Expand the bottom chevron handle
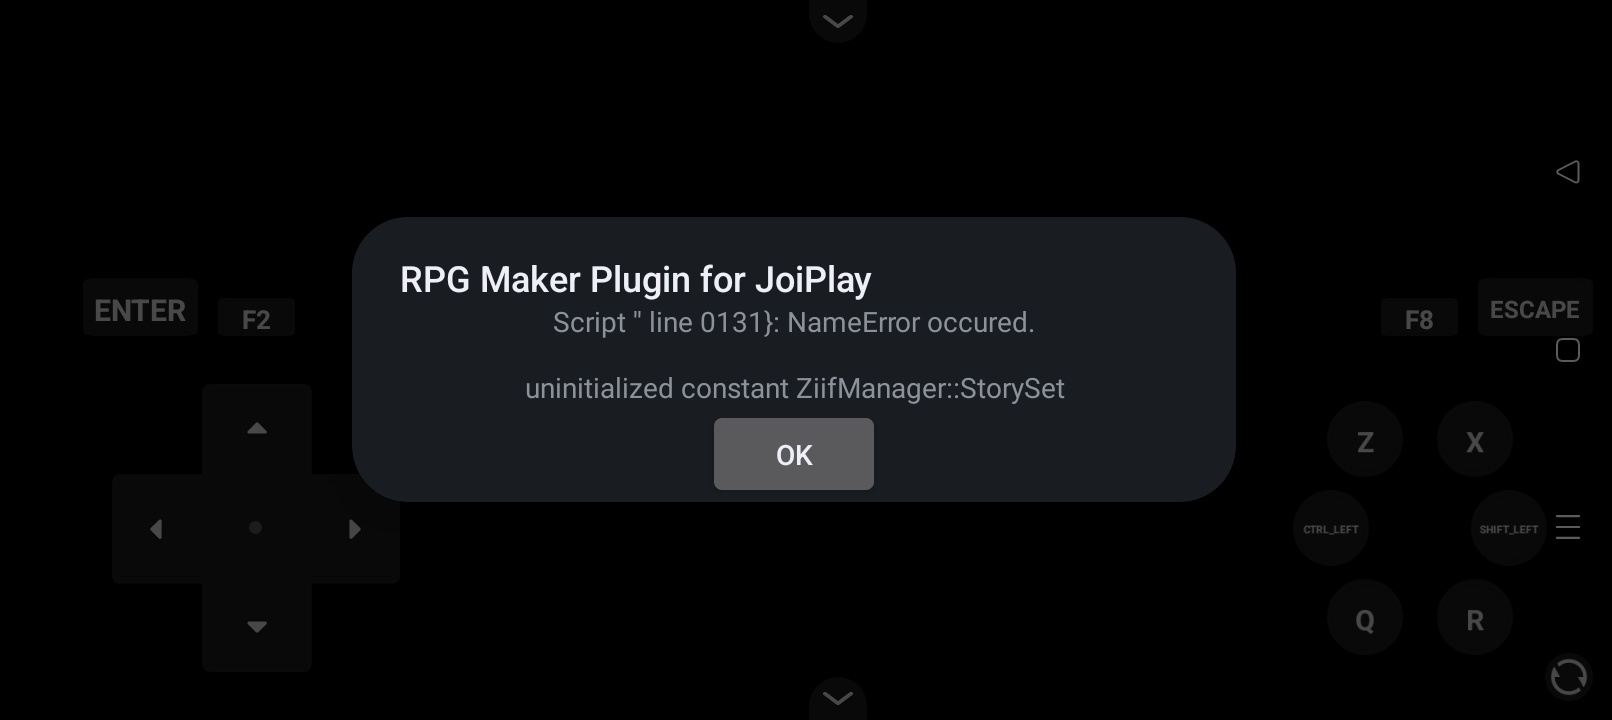Viewport: 1612px width, 720px height. click(x=838, y=698)
